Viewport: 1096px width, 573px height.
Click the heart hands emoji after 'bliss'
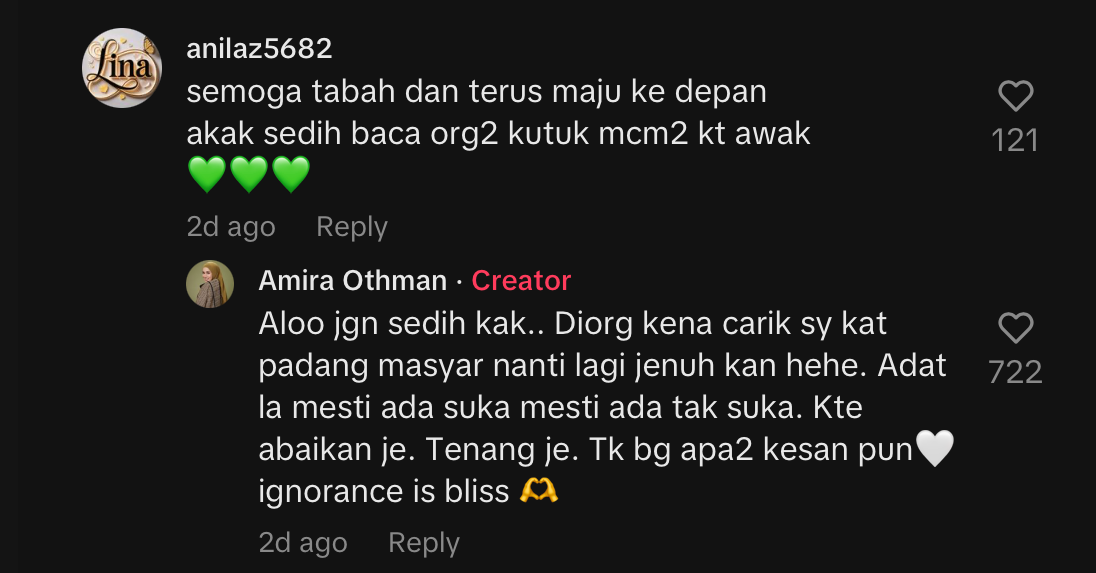pyautogui.click(x=539, y=491)
